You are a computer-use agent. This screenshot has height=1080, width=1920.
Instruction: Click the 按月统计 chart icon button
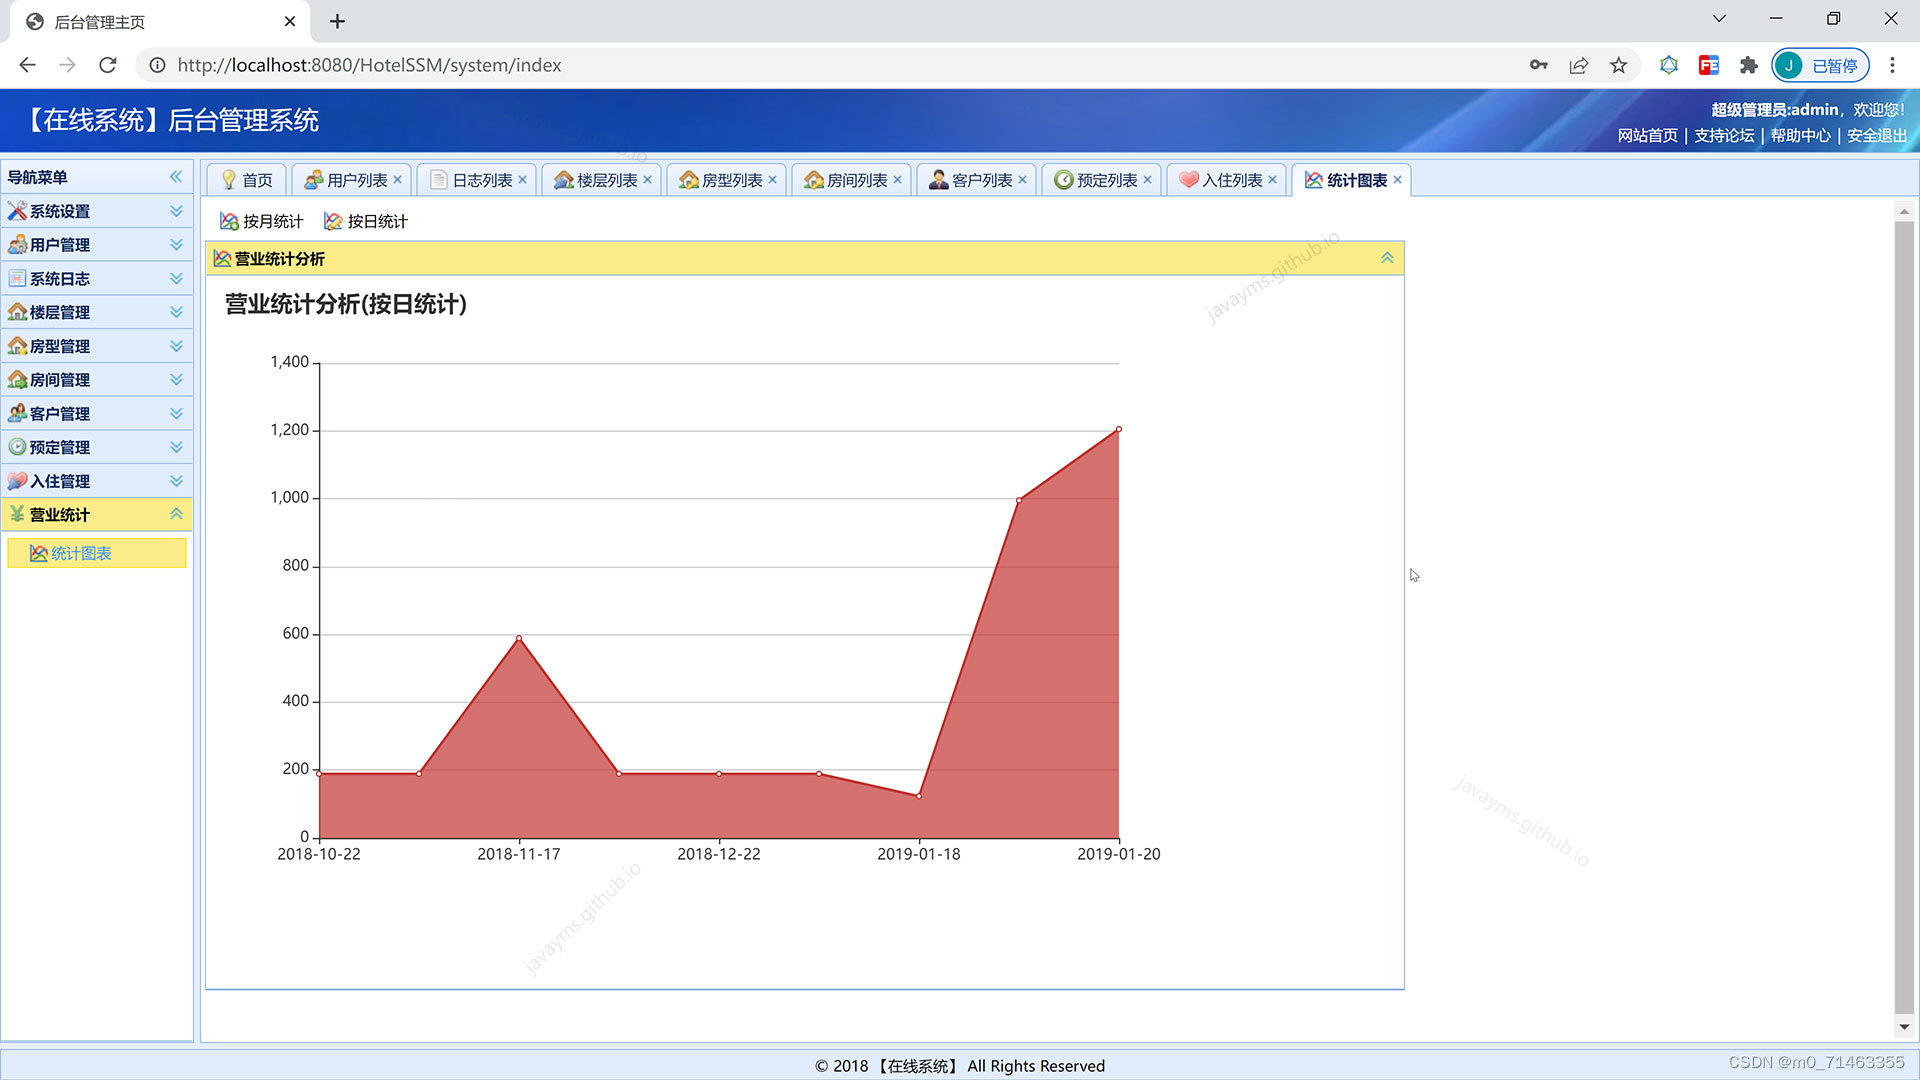(261, 221)
